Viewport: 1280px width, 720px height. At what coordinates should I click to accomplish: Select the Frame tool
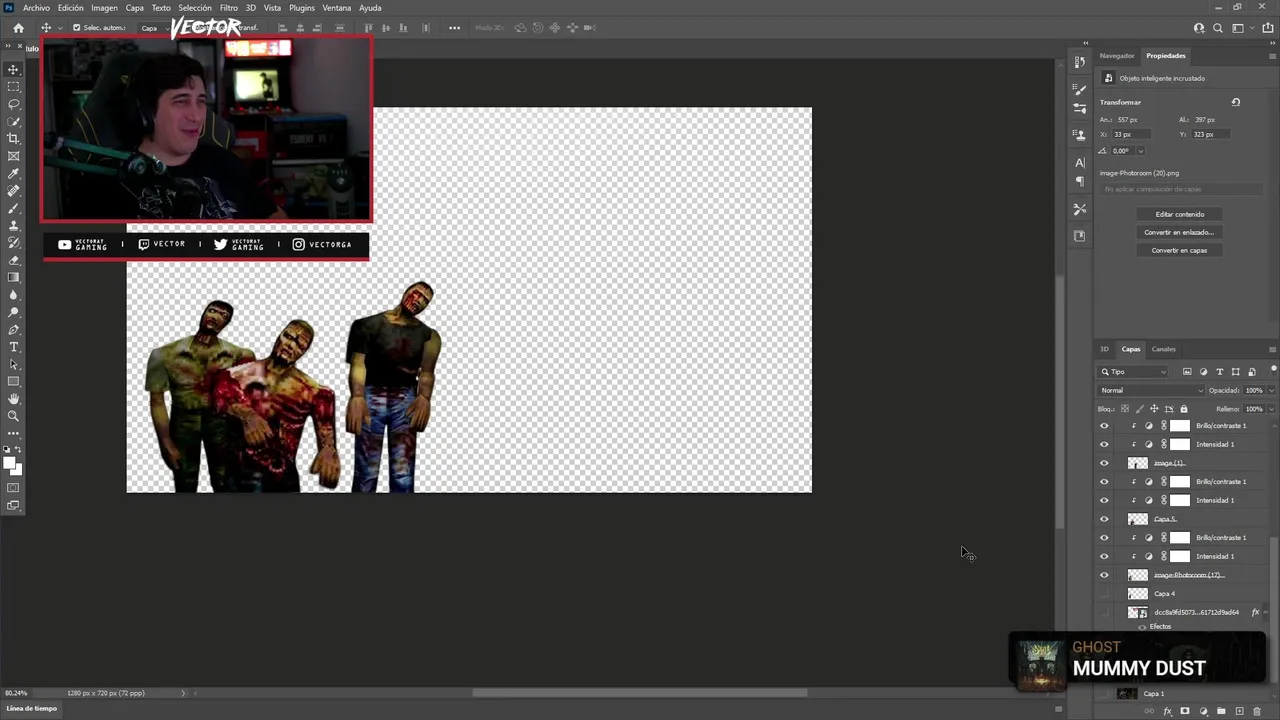click(14, 156)
